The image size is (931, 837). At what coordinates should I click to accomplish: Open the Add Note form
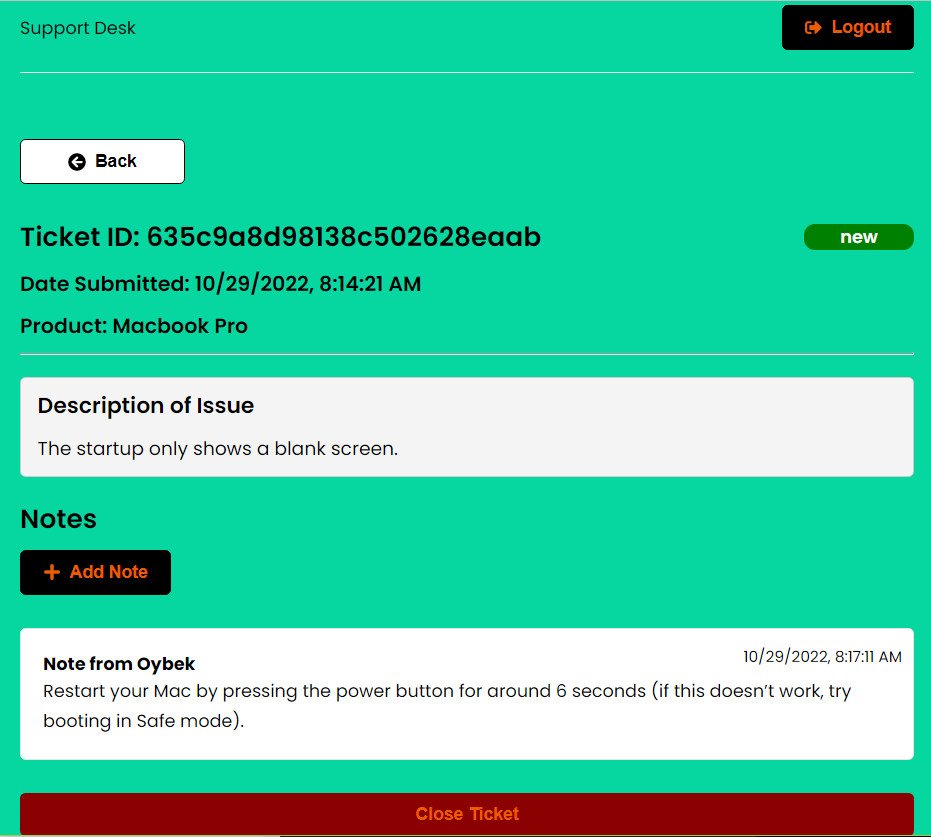95,572
